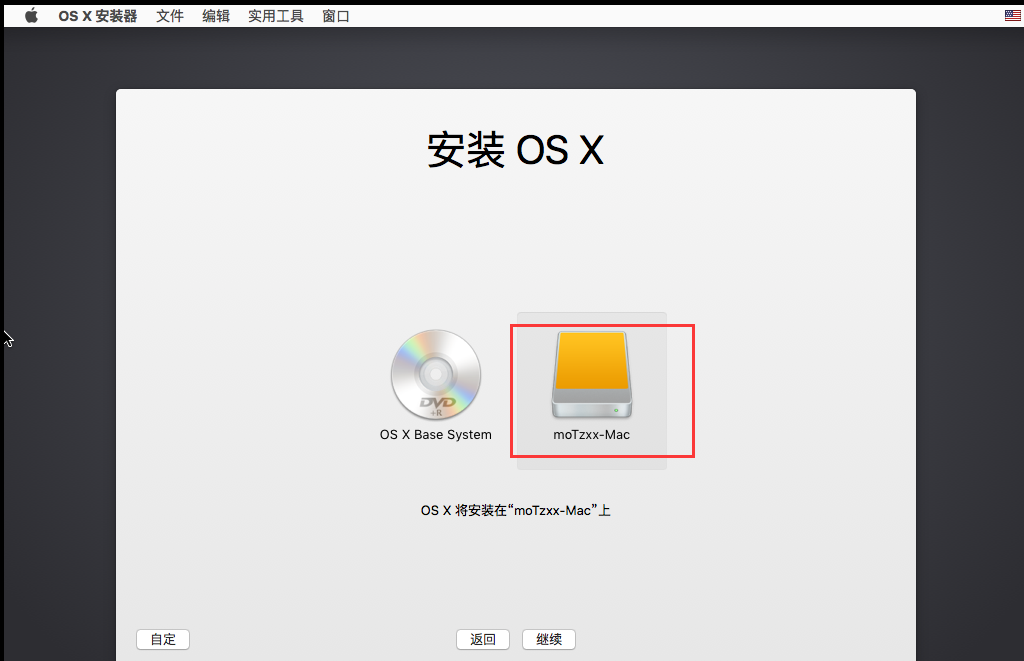Open the OS X 安装器 menu
This screenshot has height=661, width=1024.
[x=98, y=16]
